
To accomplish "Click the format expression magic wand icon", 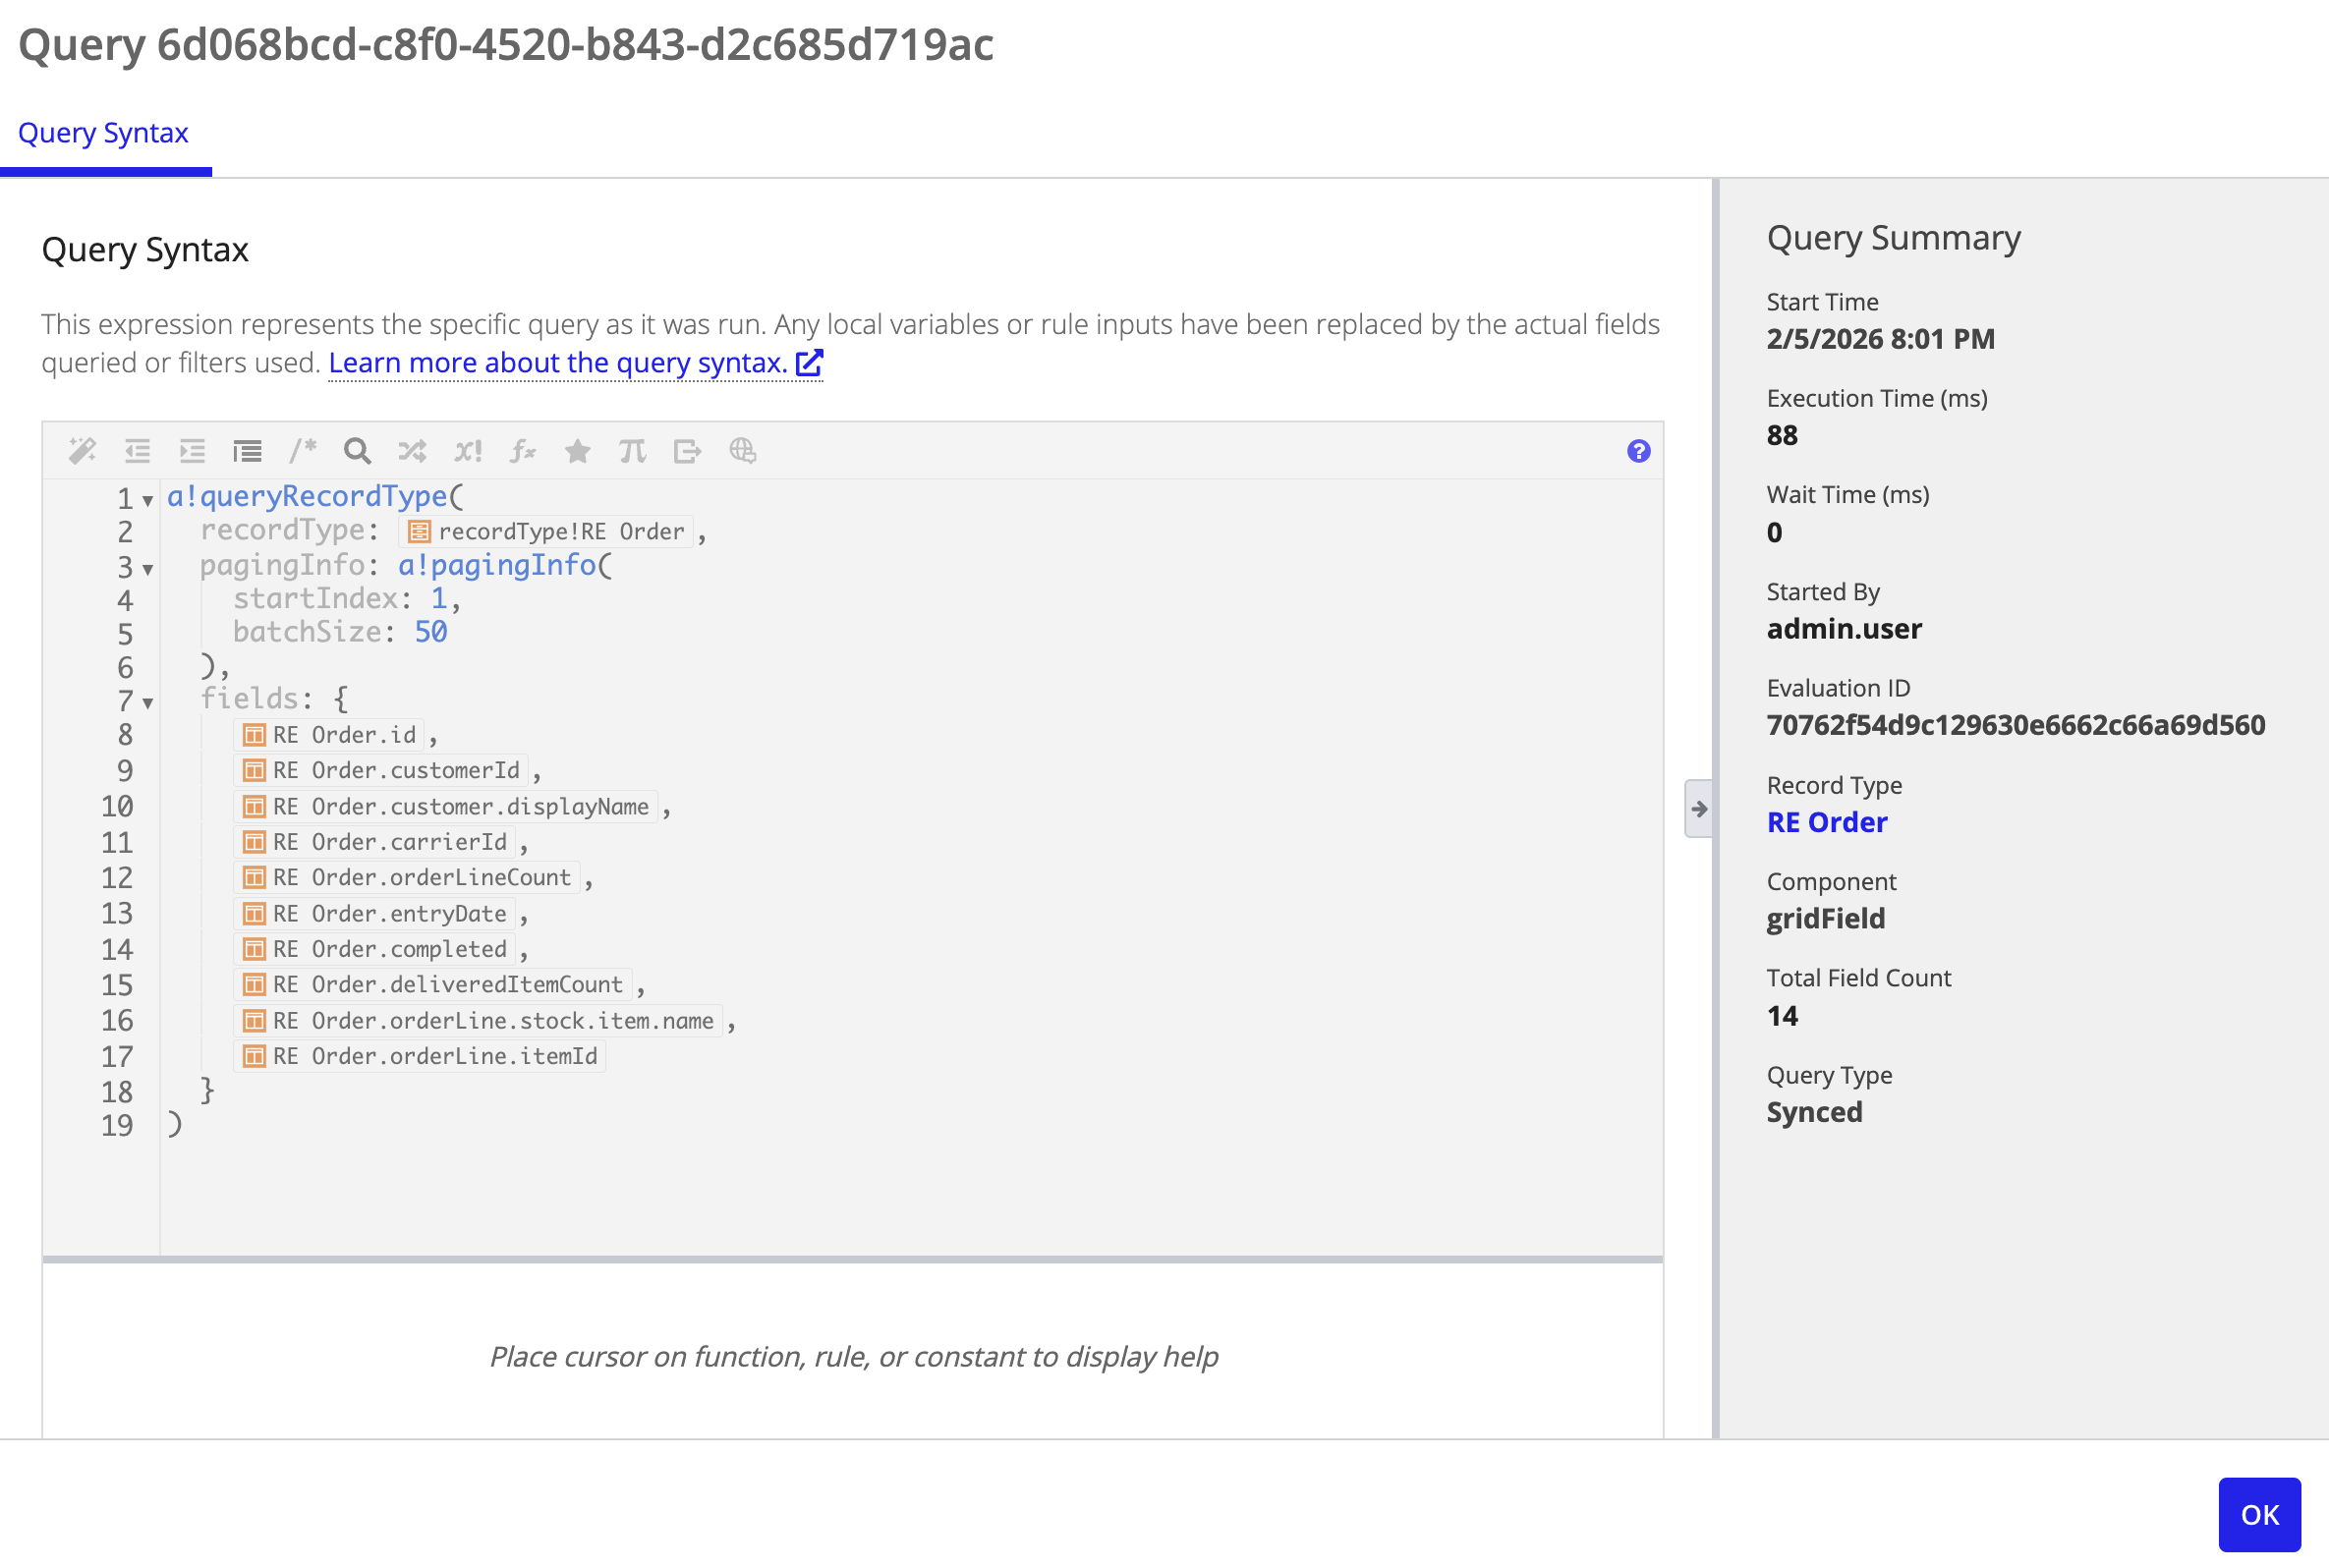I will pos(82,451).
